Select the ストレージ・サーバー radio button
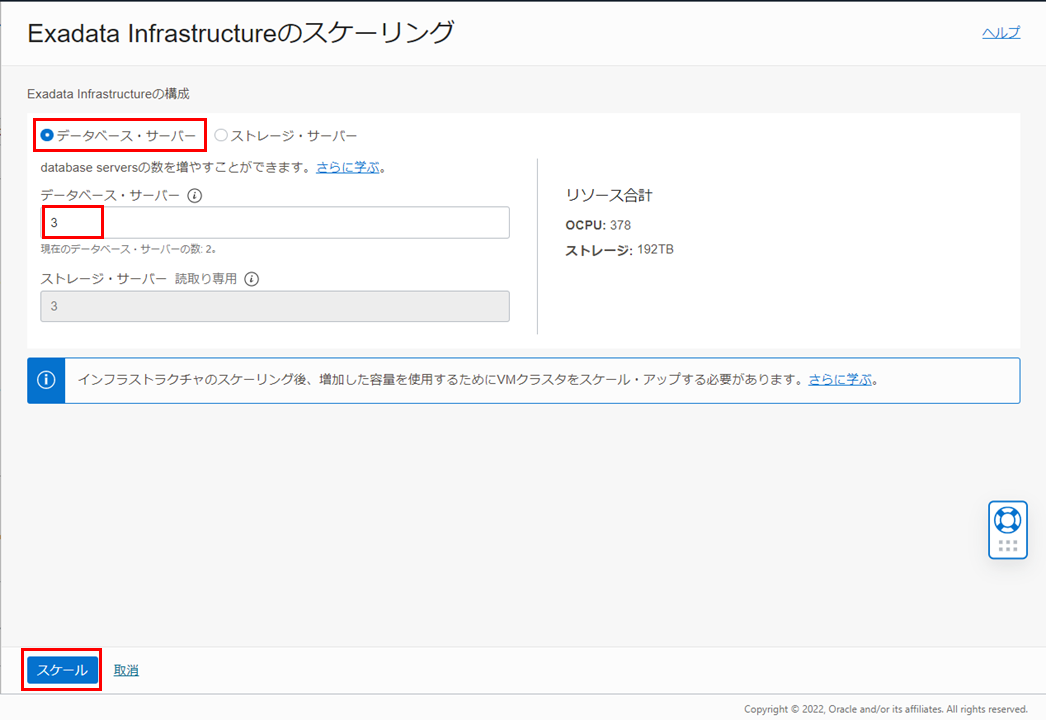1046x720 pixels. 221,135
